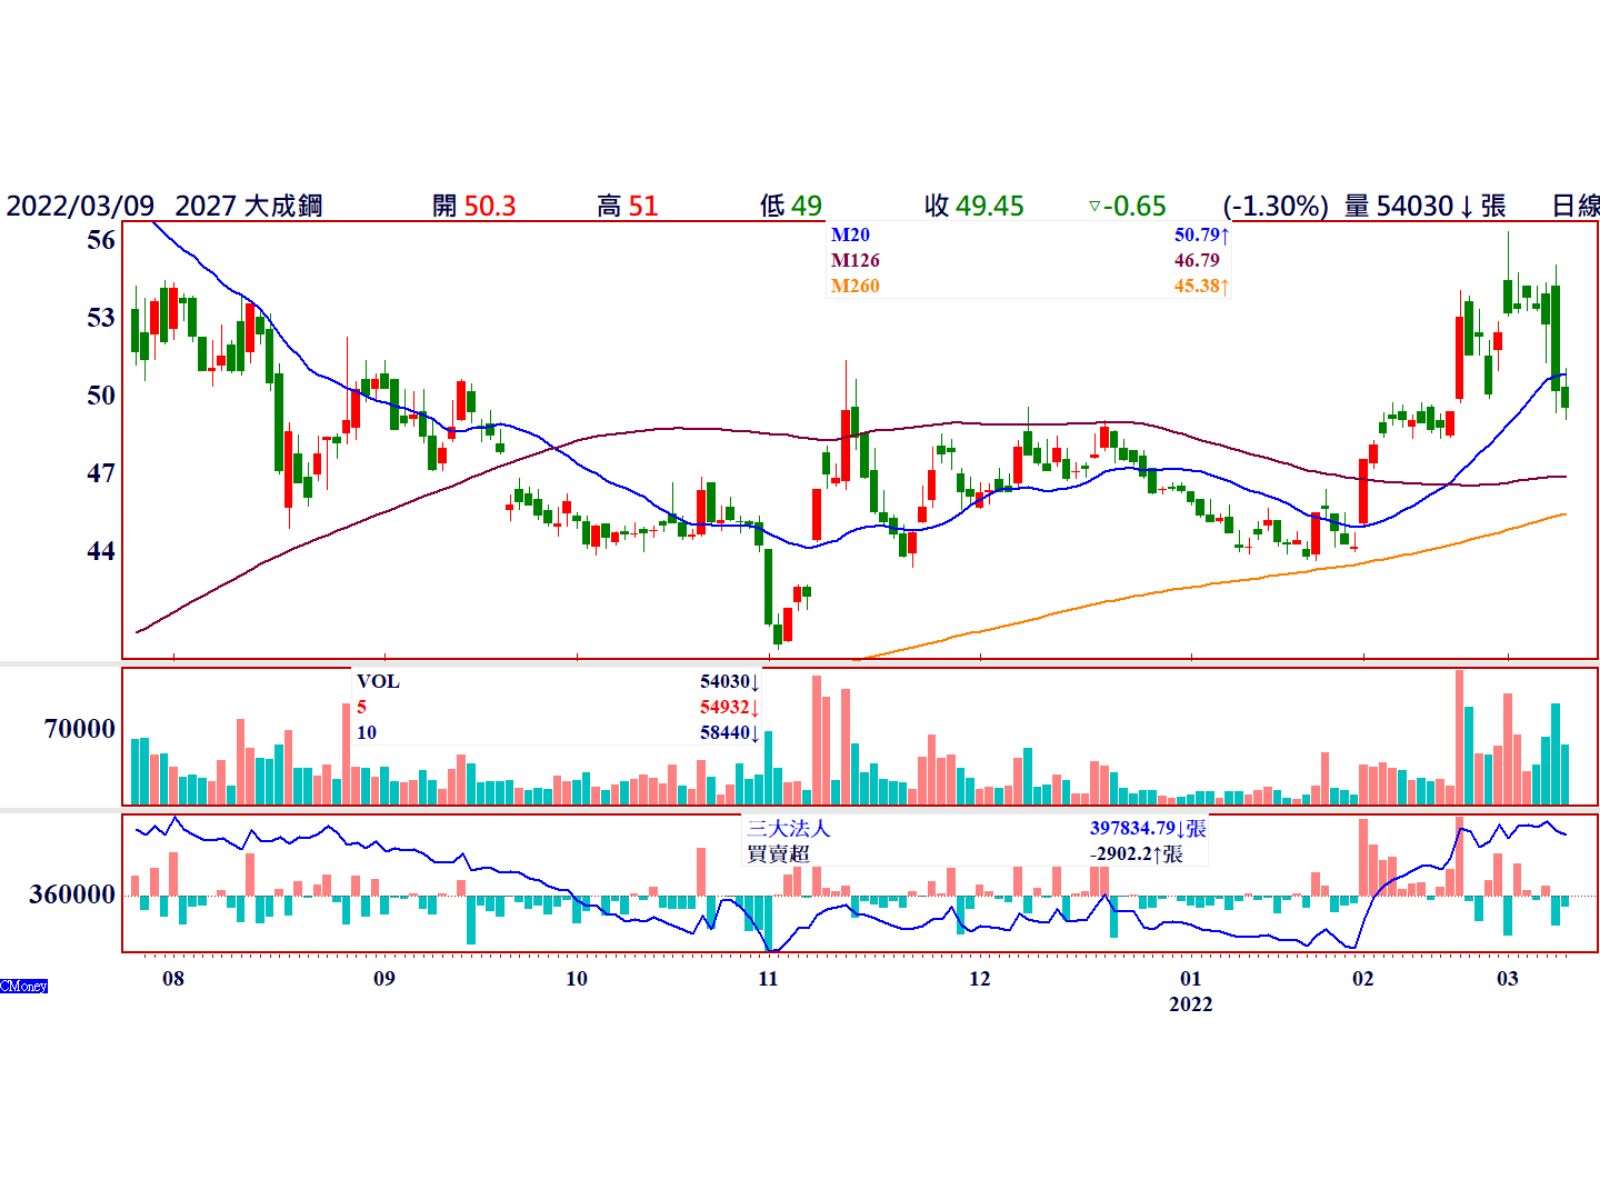The image size is (1600, 1200).
Task: Click the 11 month marker on time axis
Action: 767,978
